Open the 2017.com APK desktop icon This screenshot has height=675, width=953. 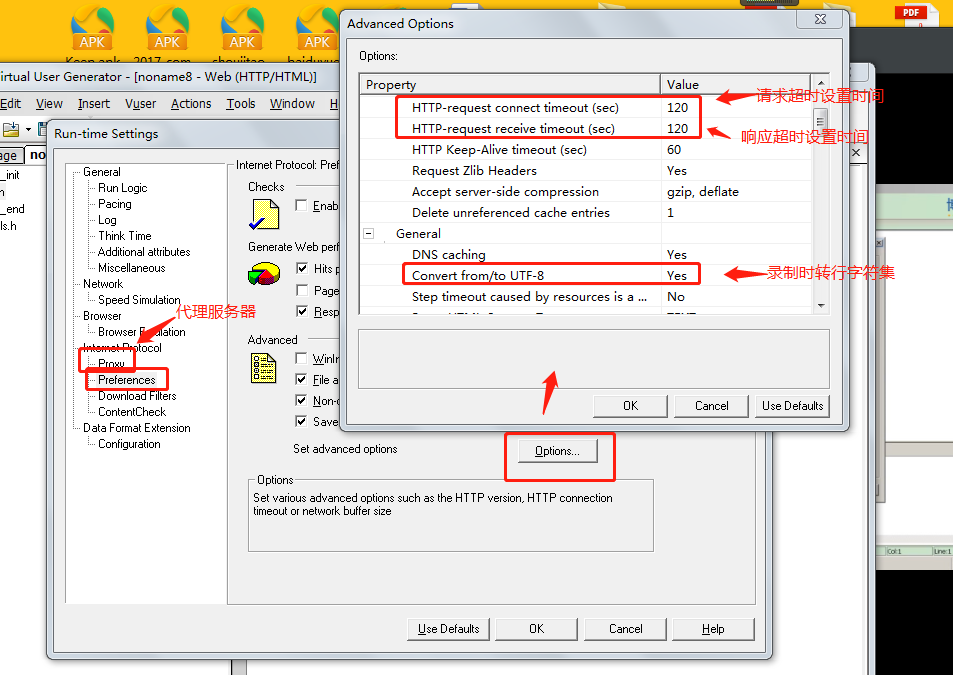coord(167,33)
